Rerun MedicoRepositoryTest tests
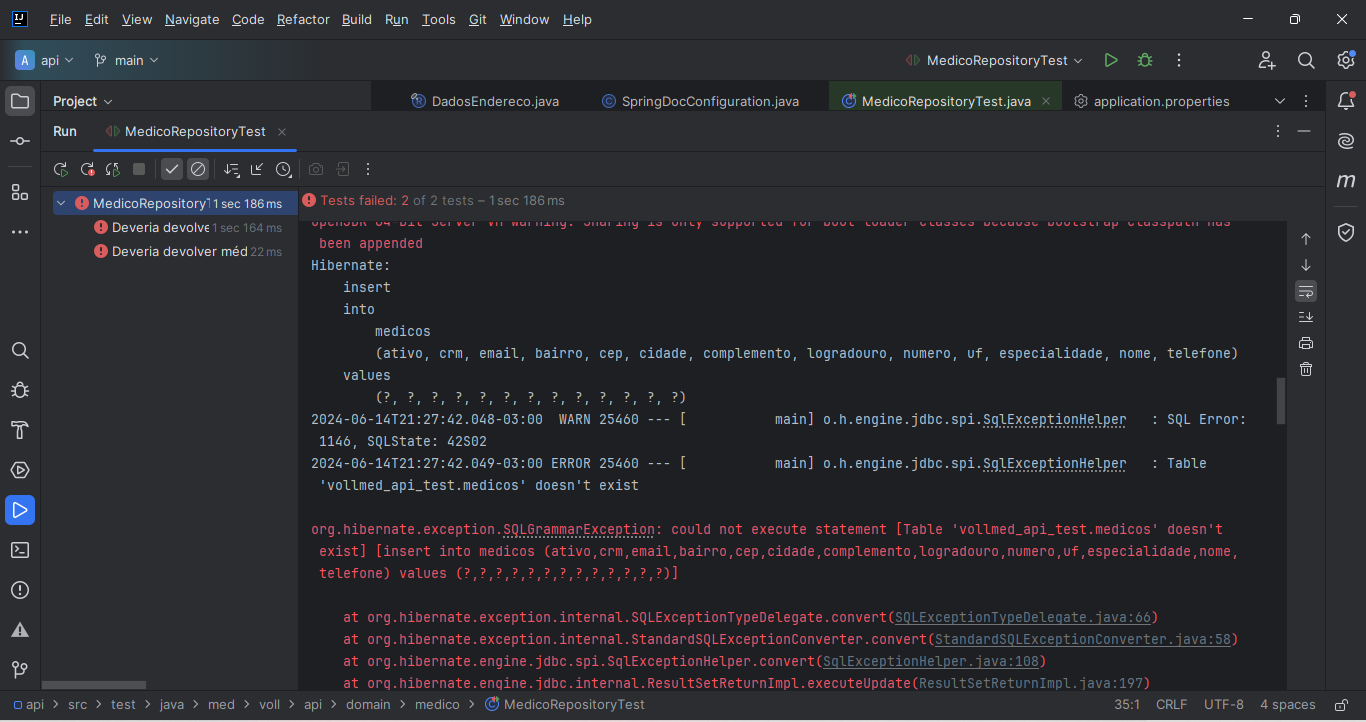The height and width of the screenshot is (722, 1366). tap(61, 169)
